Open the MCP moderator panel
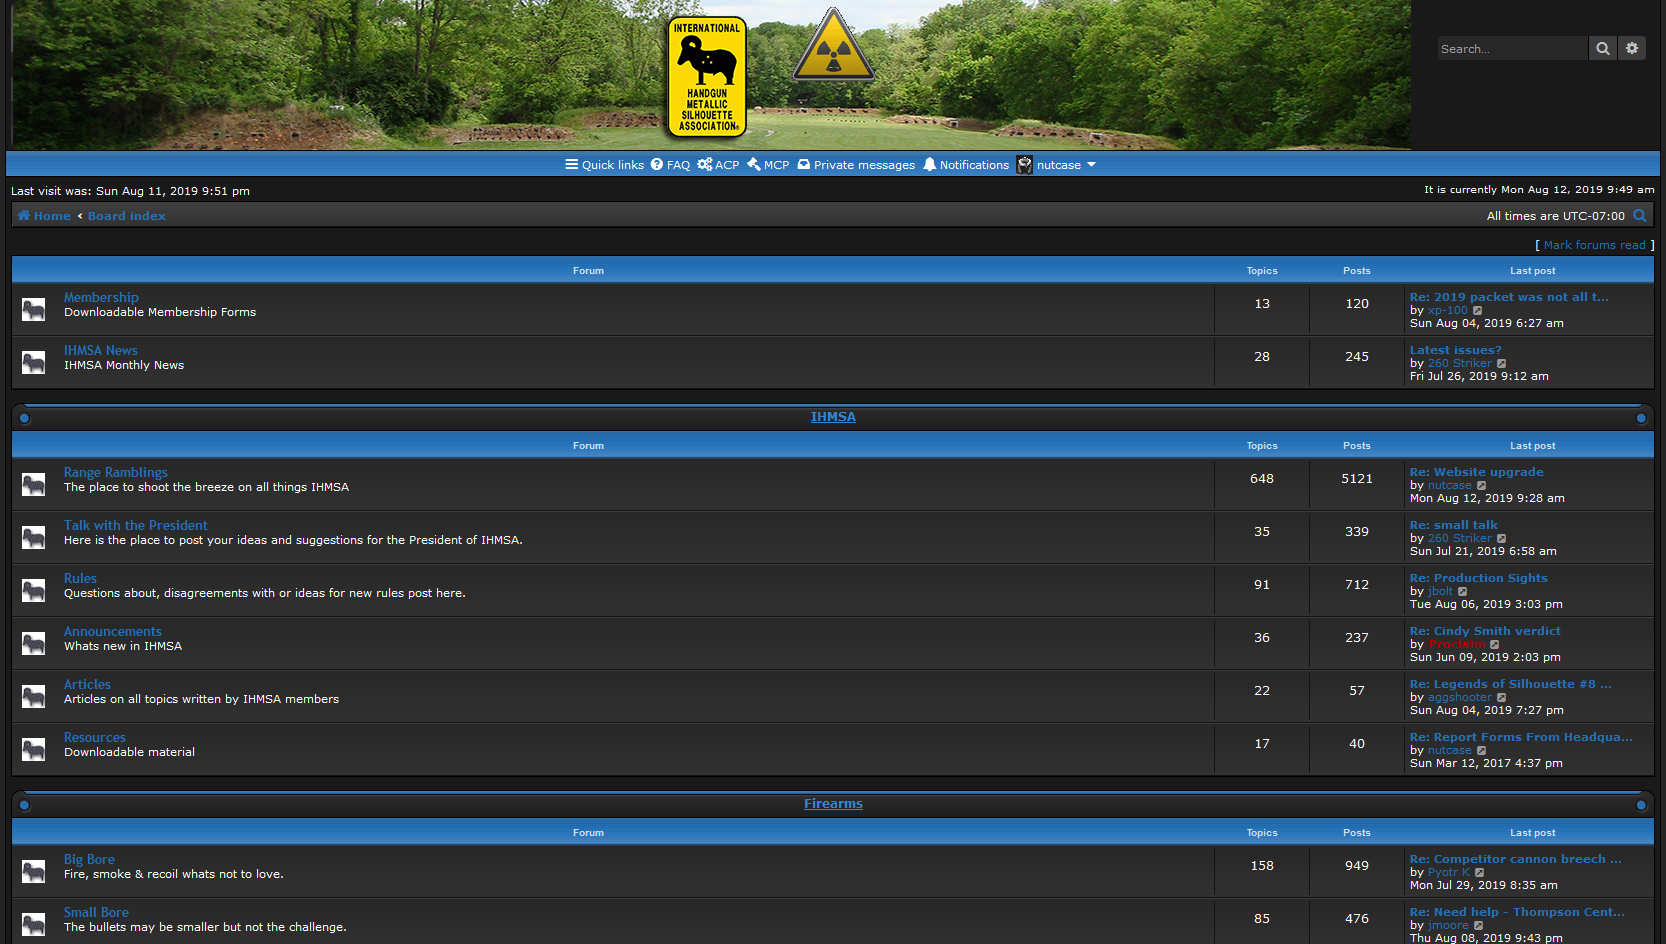The width and height of the screenshot is (1666, 944). (768, 165)
